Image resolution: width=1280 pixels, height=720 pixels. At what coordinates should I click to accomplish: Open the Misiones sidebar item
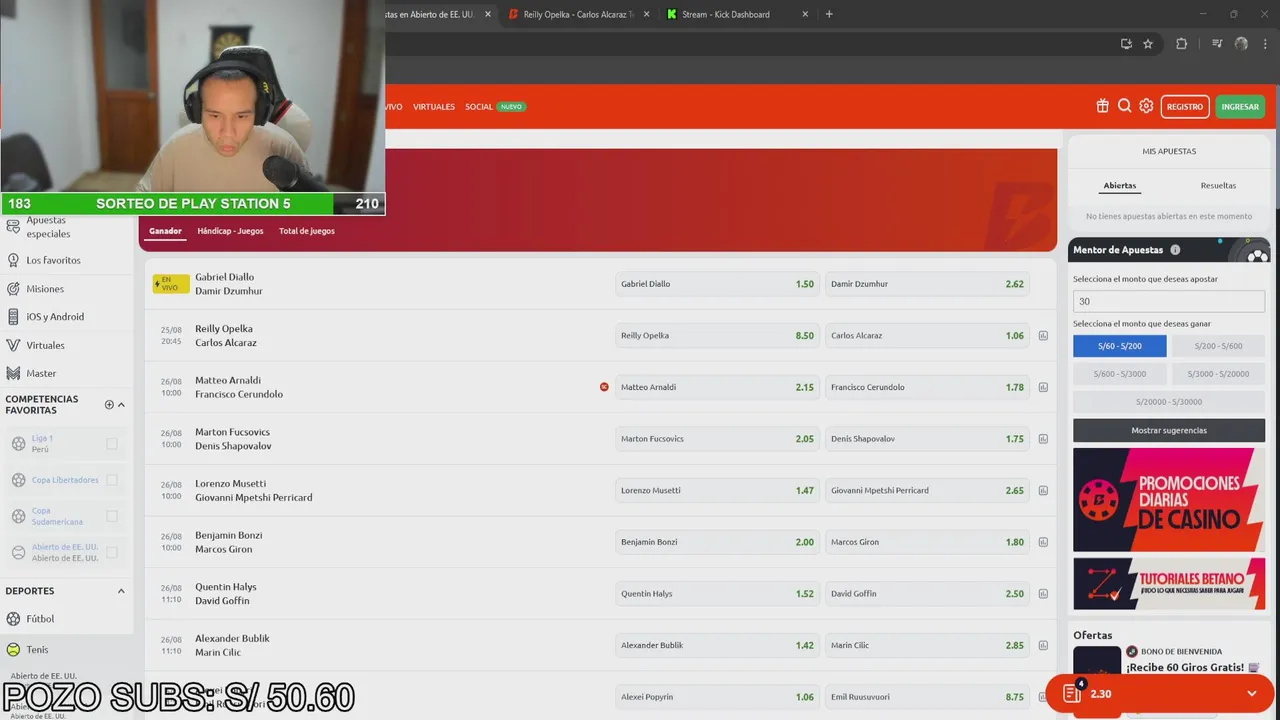[x=45, y=289]
